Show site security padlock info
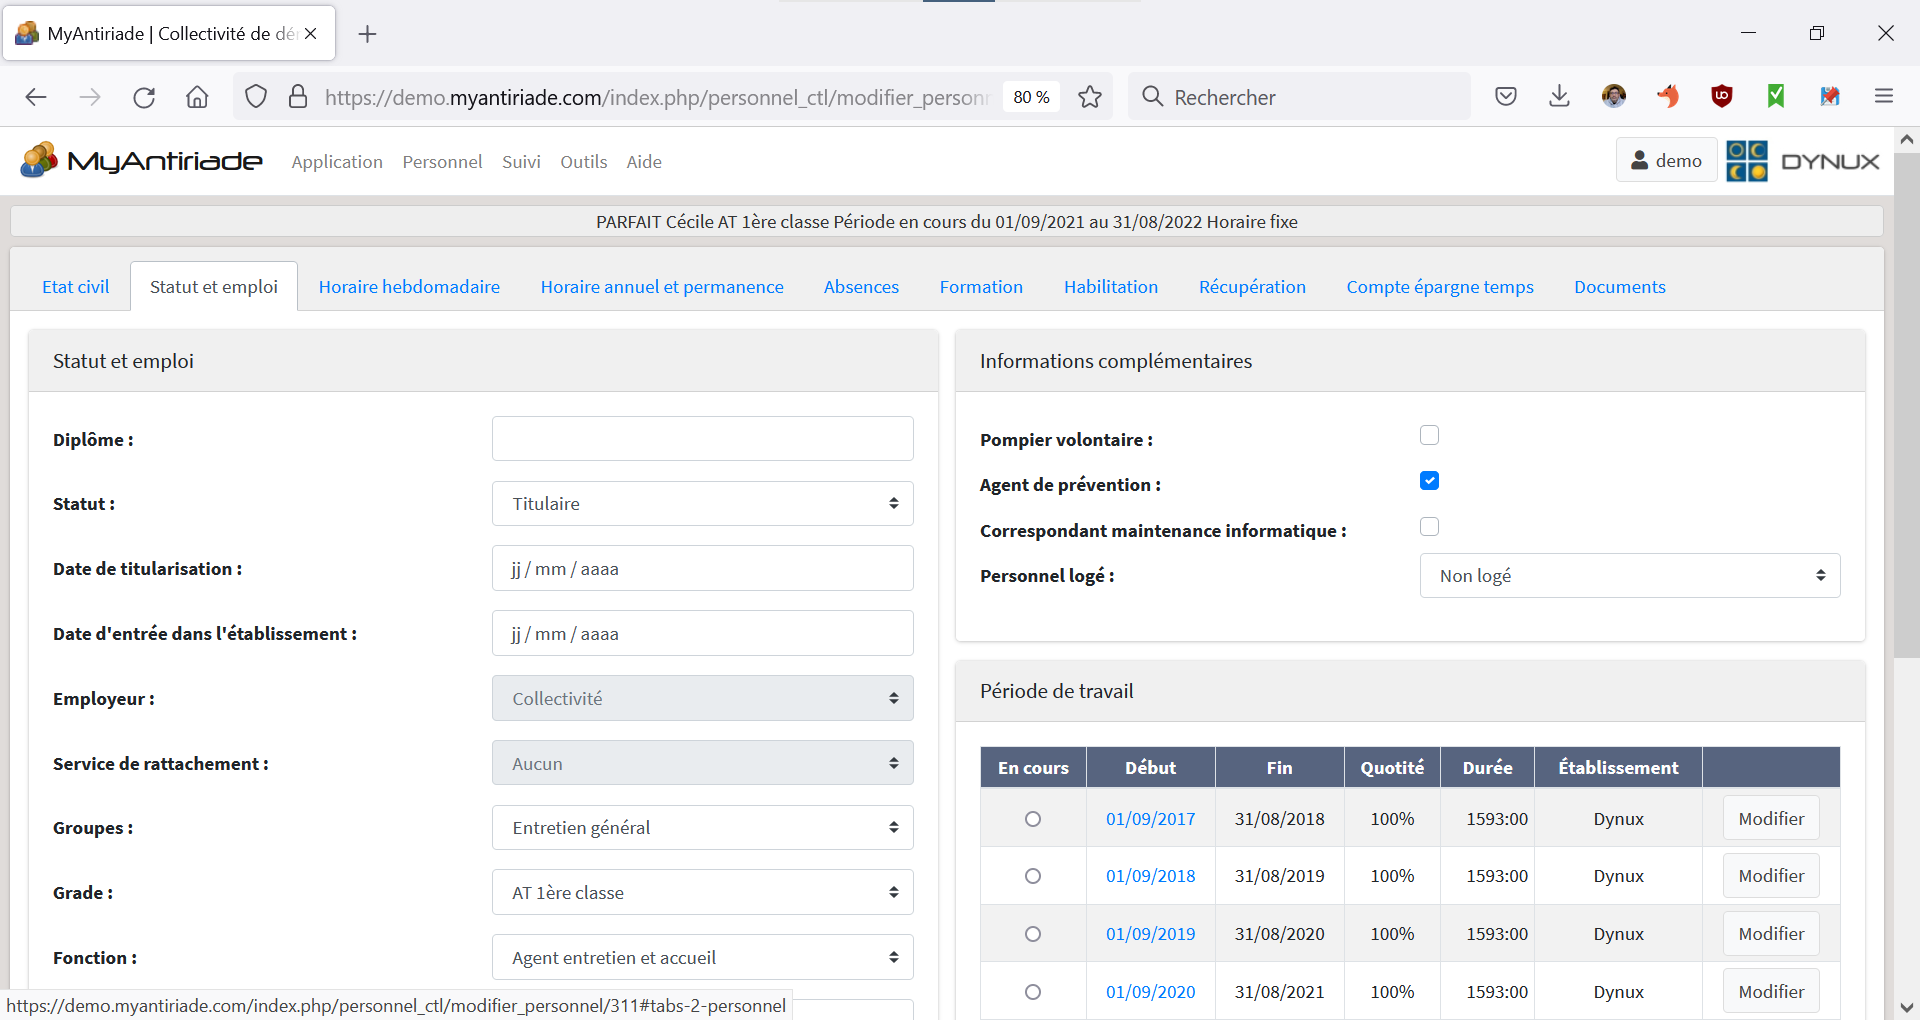1920x1020 pixels. (298, 97)
